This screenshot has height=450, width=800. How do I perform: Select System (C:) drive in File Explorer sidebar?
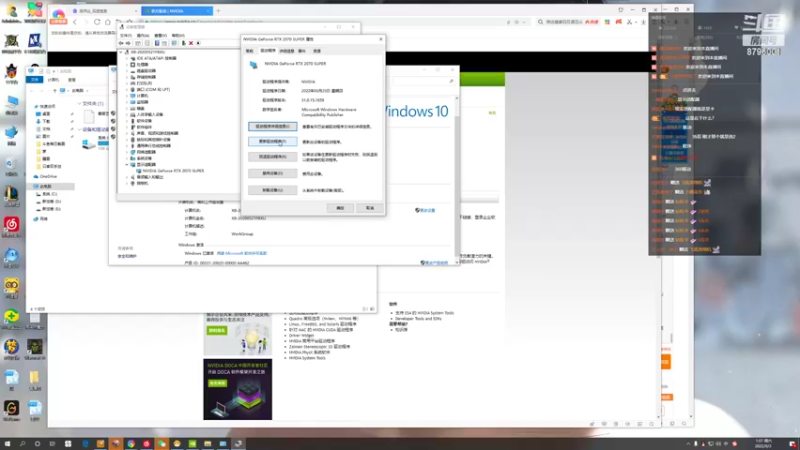coord(46,194)
